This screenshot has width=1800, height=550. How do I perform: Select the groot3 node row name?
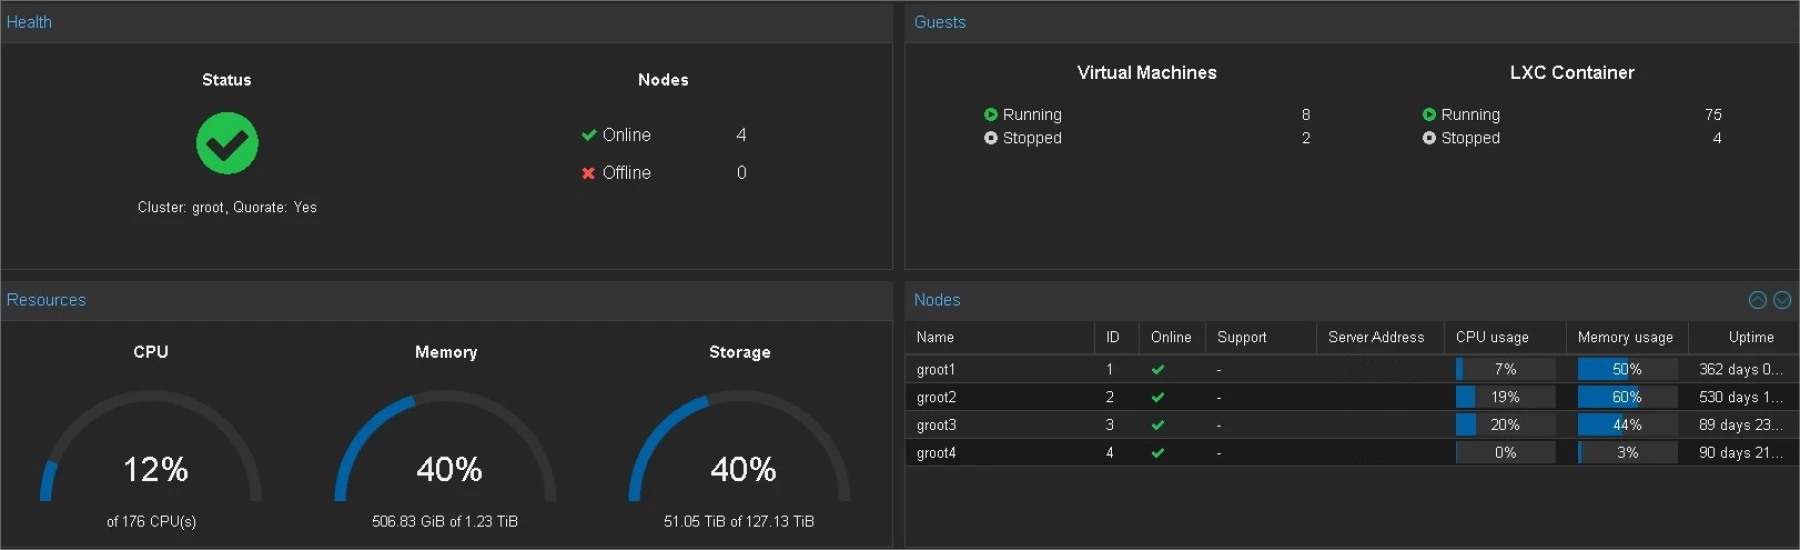click(936, 426)
